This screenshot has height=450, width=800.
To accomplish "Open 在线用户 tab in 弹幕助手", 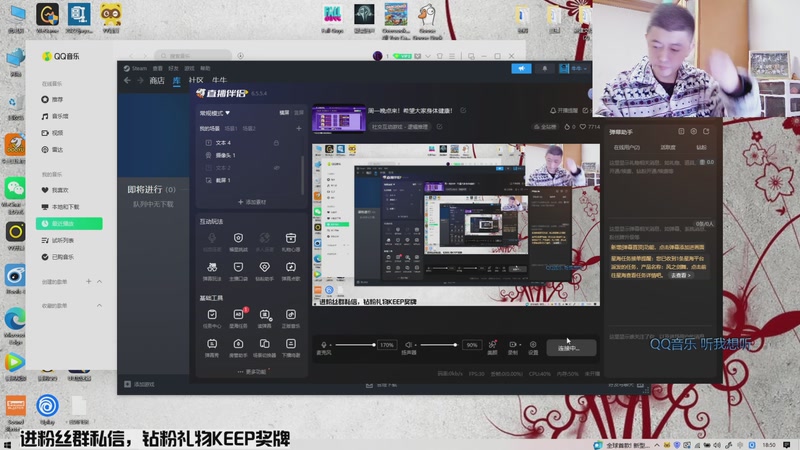I will 627,147.
